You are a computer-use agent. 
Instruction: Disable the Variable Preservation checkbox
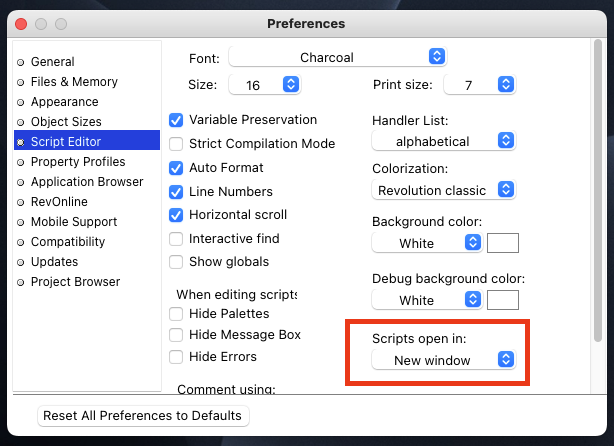pyautogui.click(x=177, y=120)
